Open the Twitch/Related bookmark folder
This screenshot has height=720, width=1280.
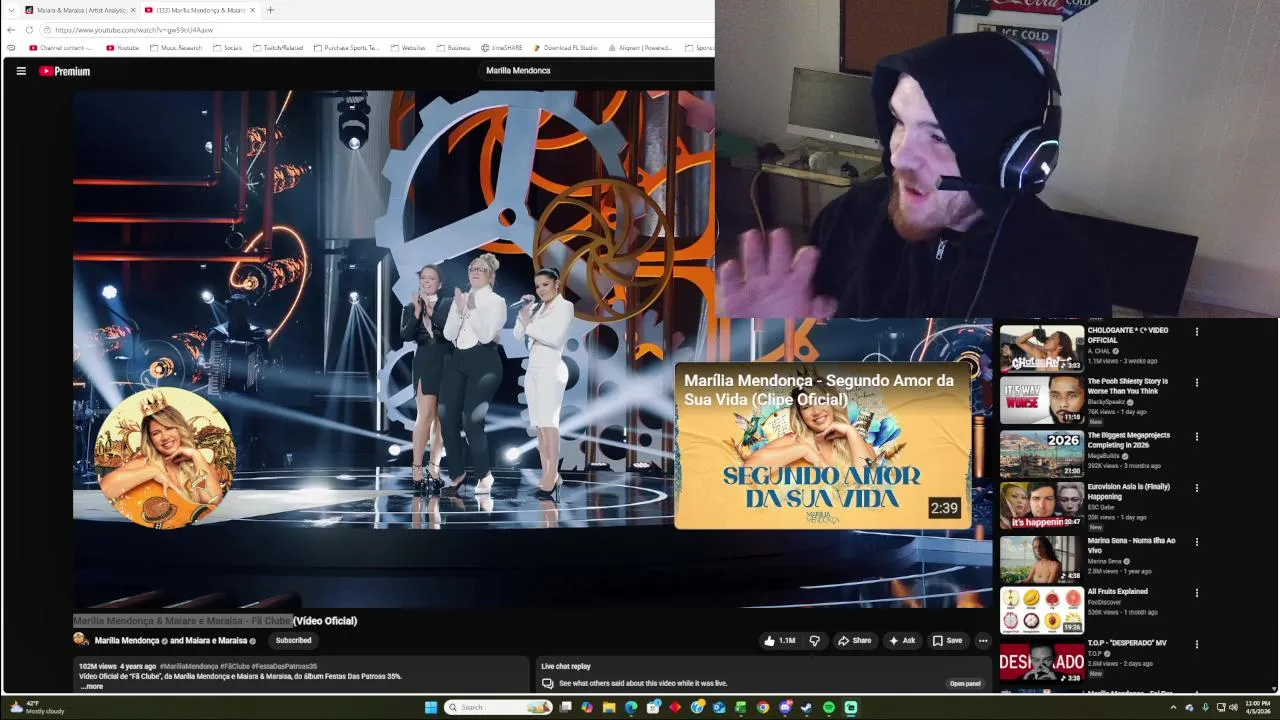[278, 48]
